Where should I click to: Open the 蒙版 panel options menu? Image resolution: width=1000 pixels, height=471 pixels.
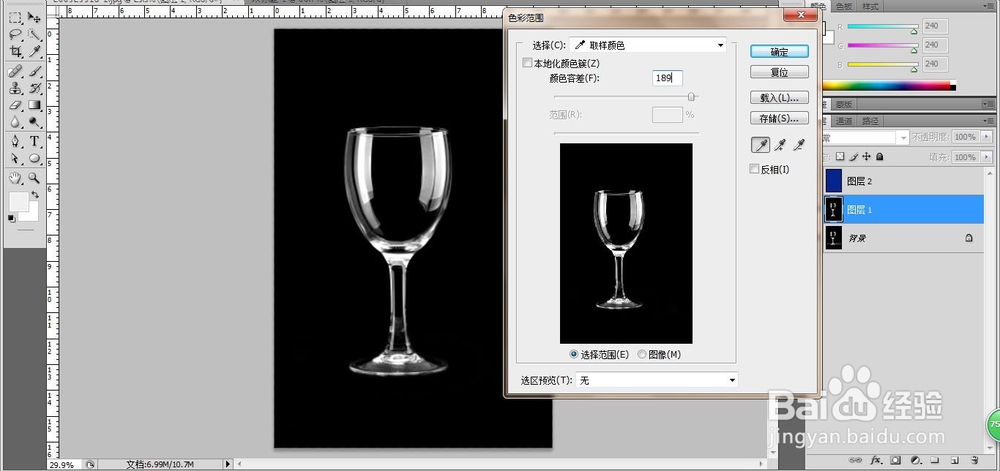pyautogui.click(x=989, y=103)
